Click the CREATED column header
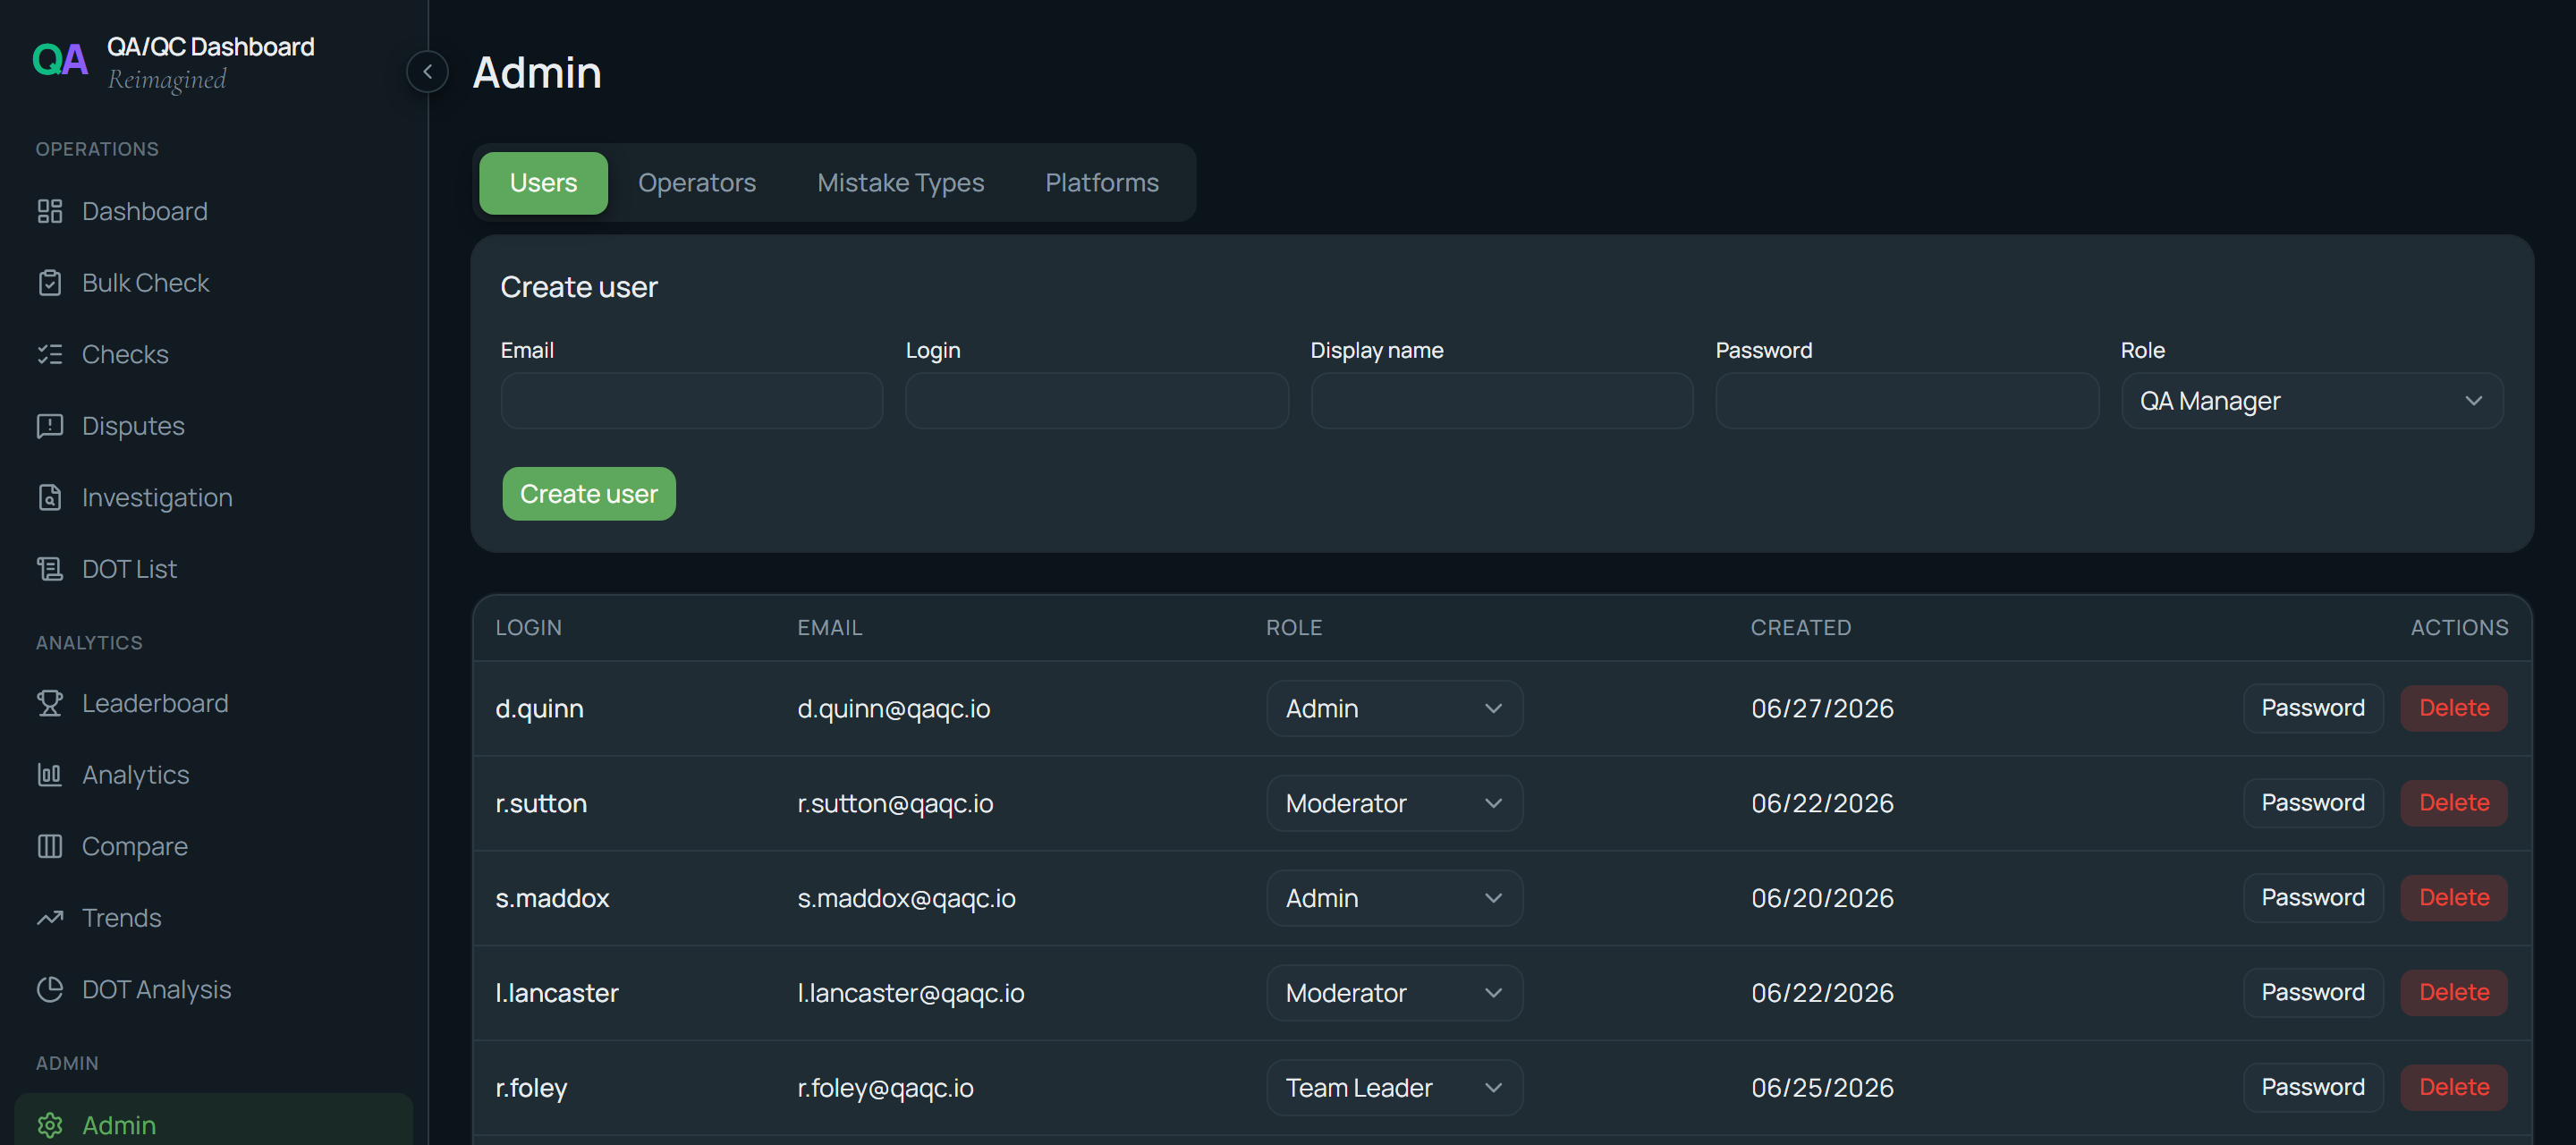 (x=1800, y=628)
